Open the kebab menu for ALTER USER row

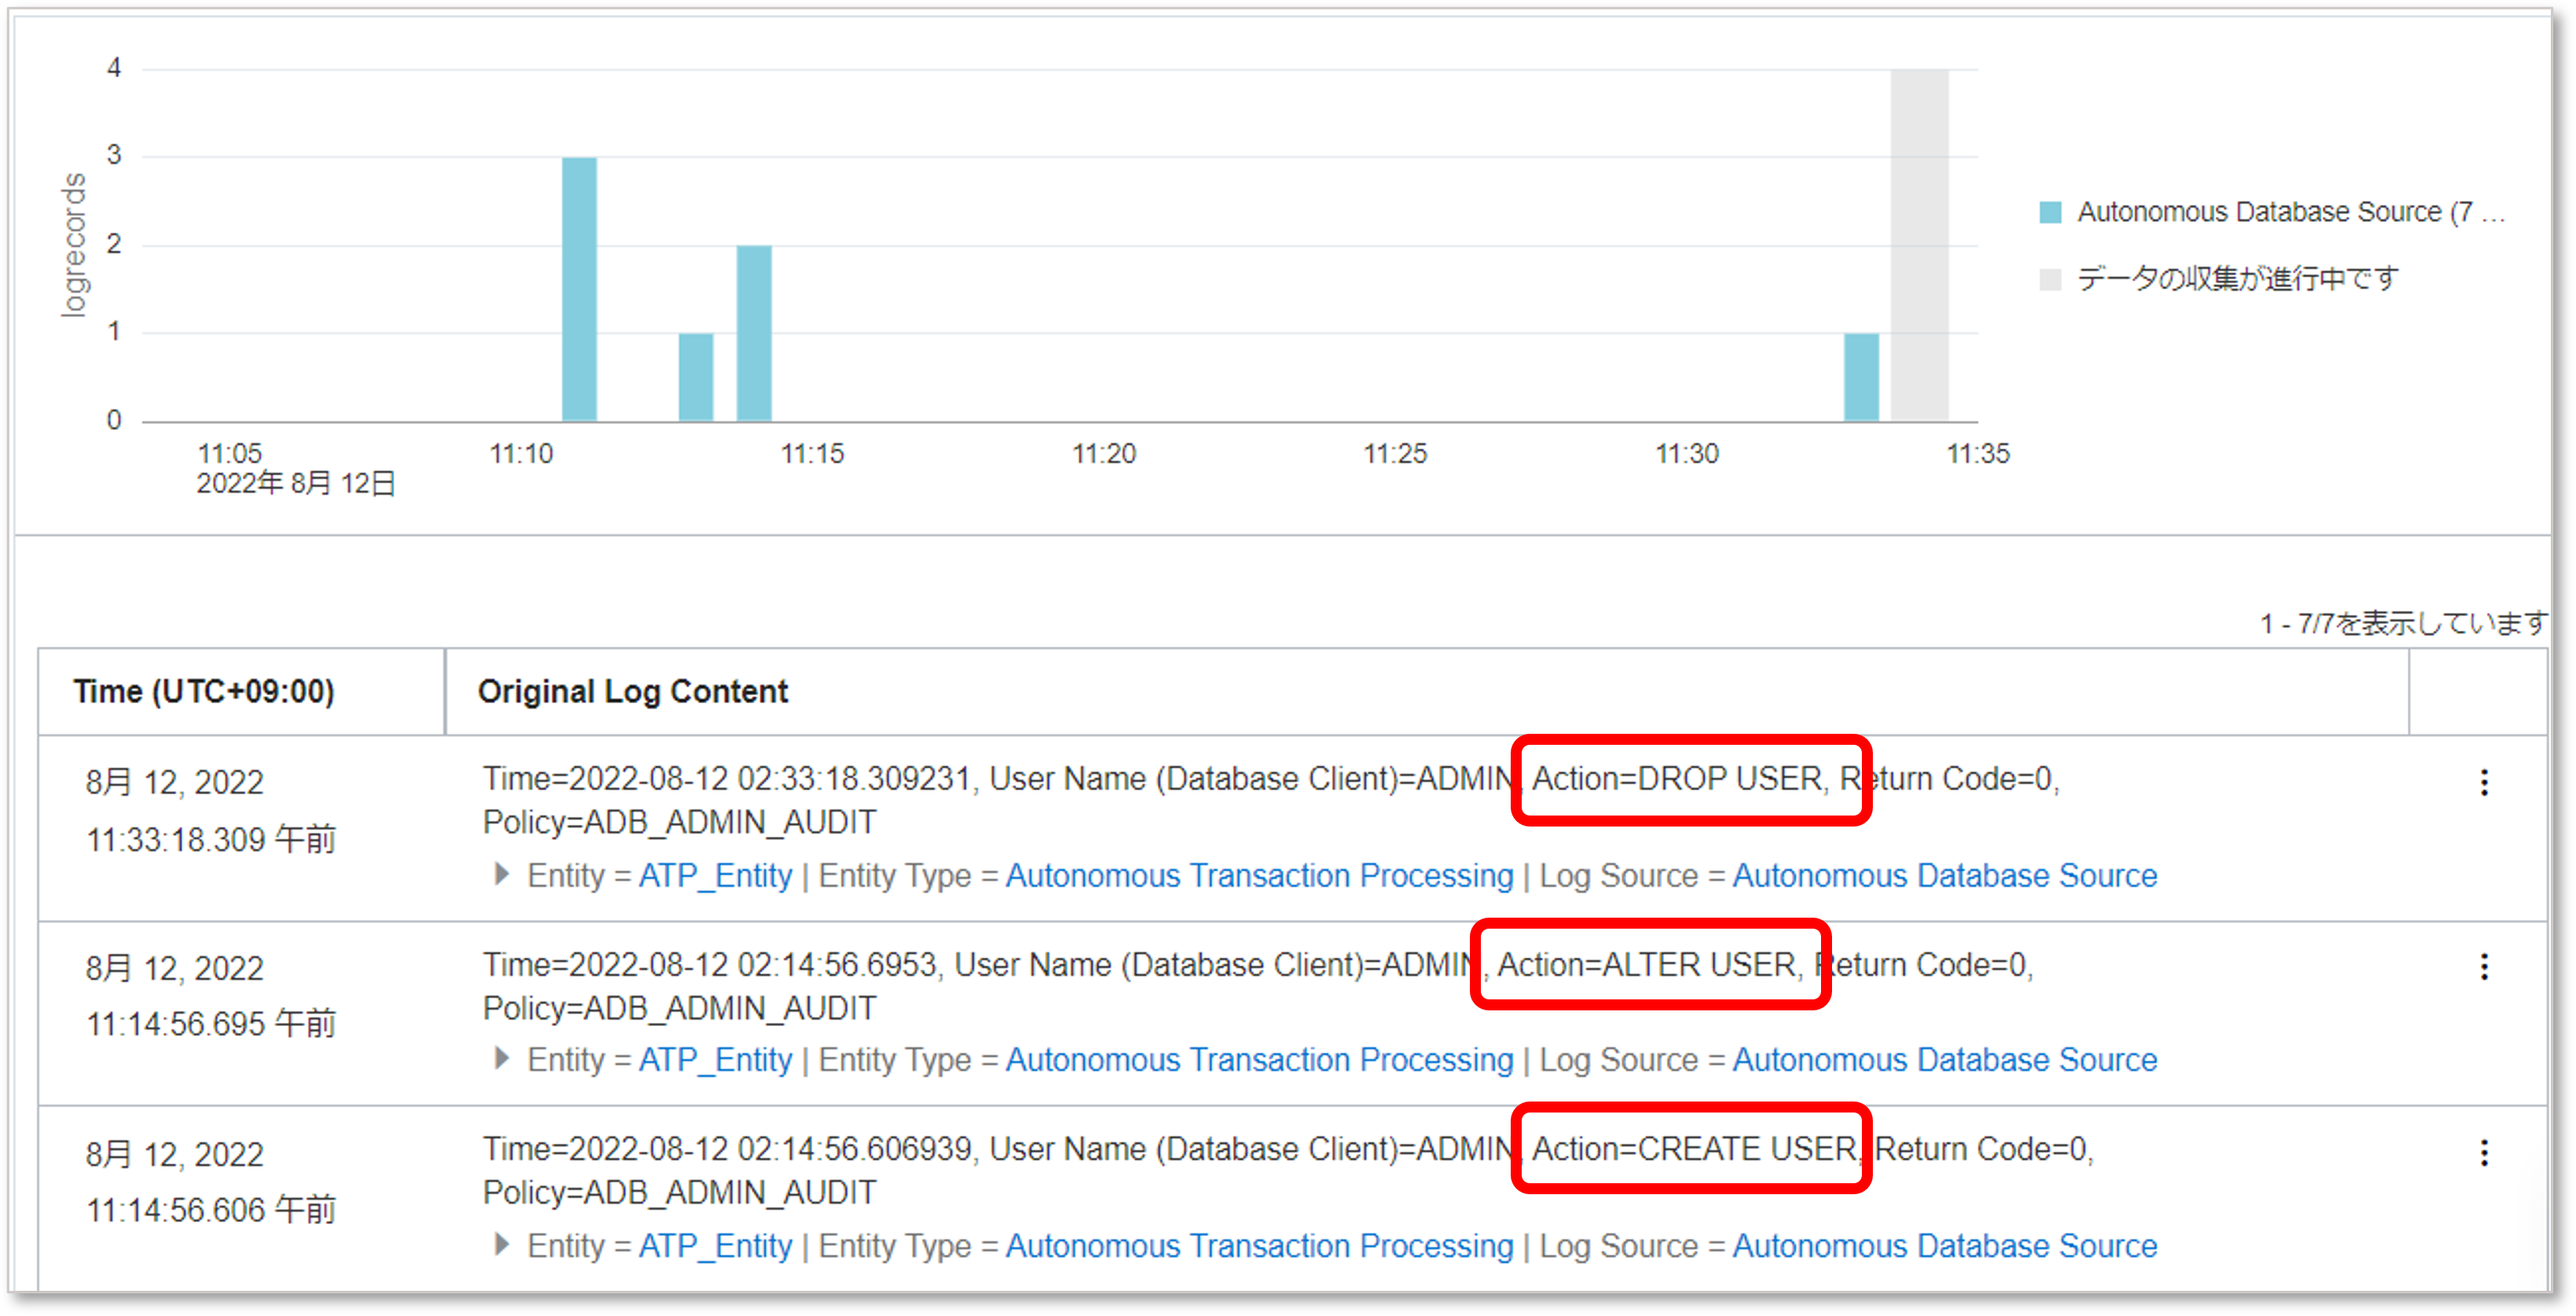click(2483, 966)
